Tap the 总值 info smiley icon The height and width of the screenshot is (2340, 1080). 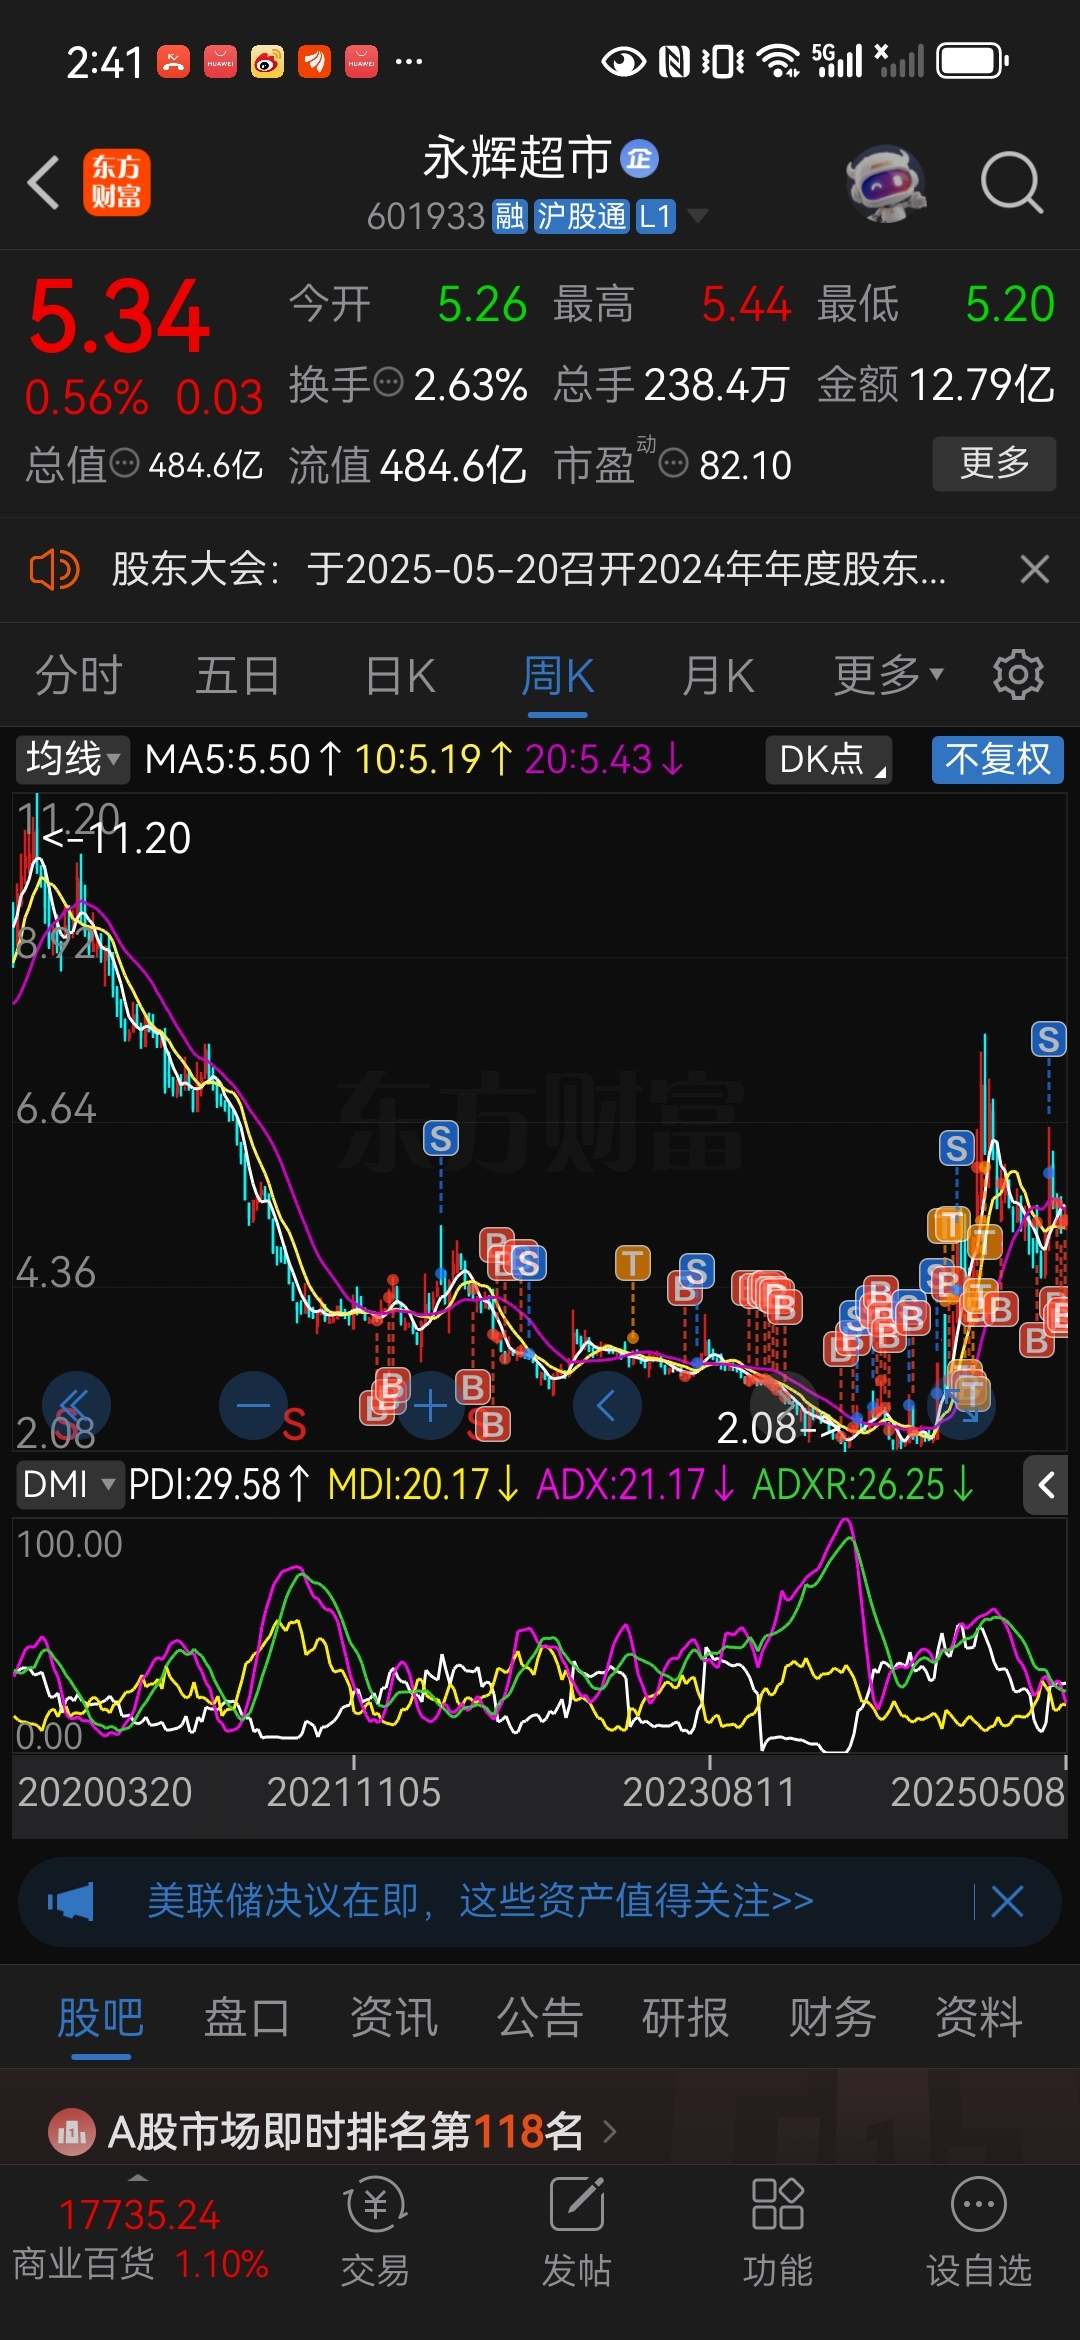(124, 463)
